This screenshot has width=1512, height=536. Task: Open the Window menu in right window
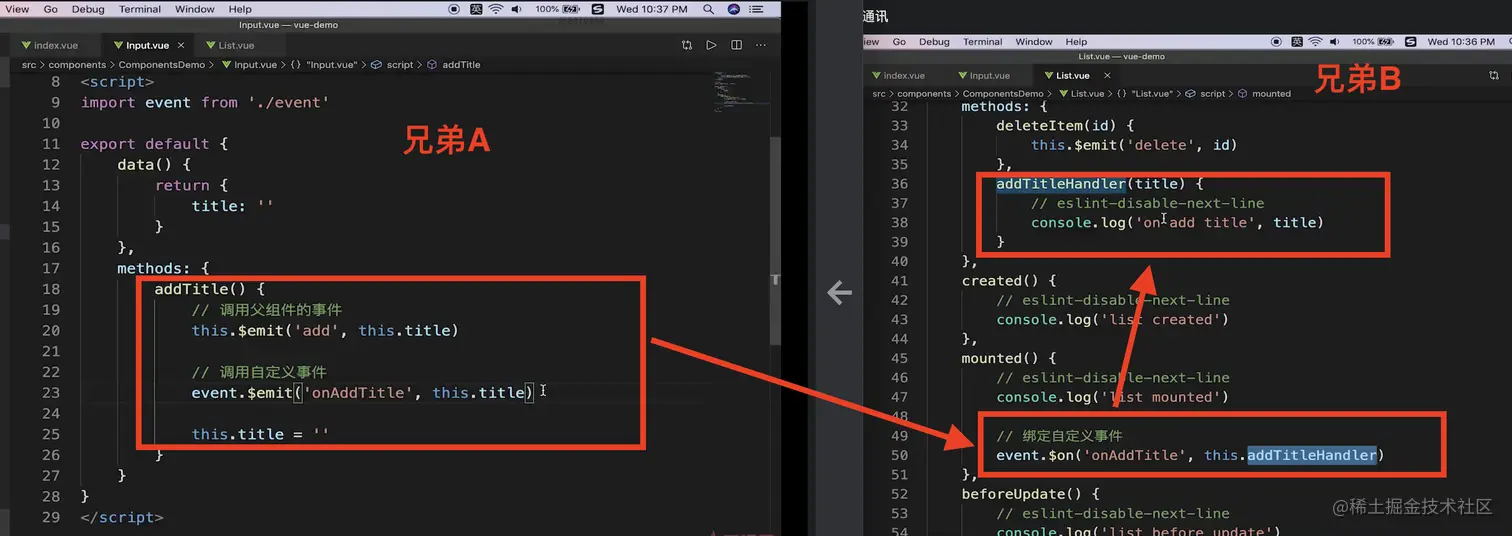point(1034,42)
